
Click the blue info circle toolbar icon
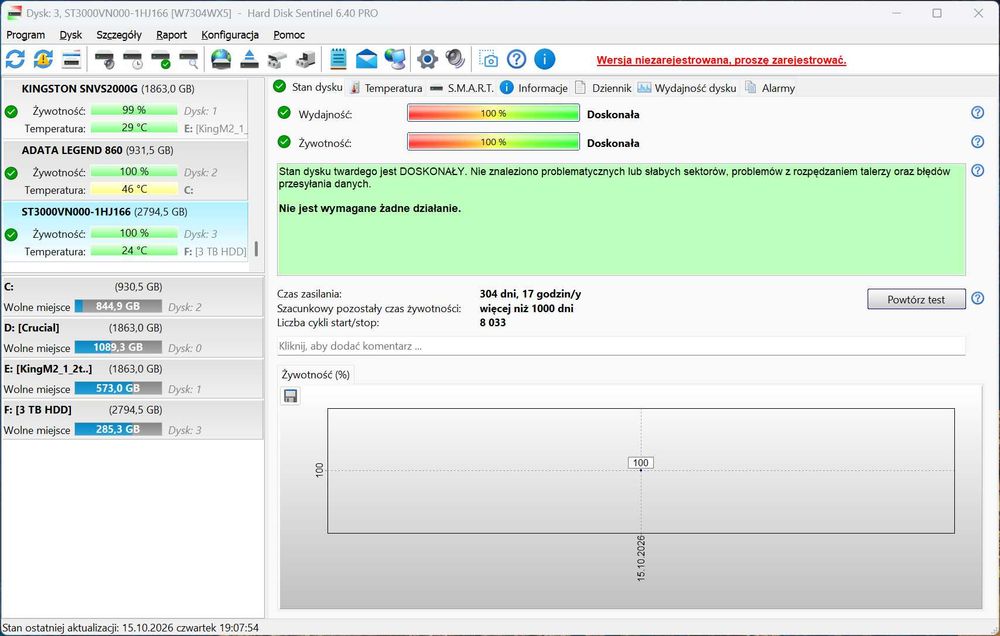544,59
